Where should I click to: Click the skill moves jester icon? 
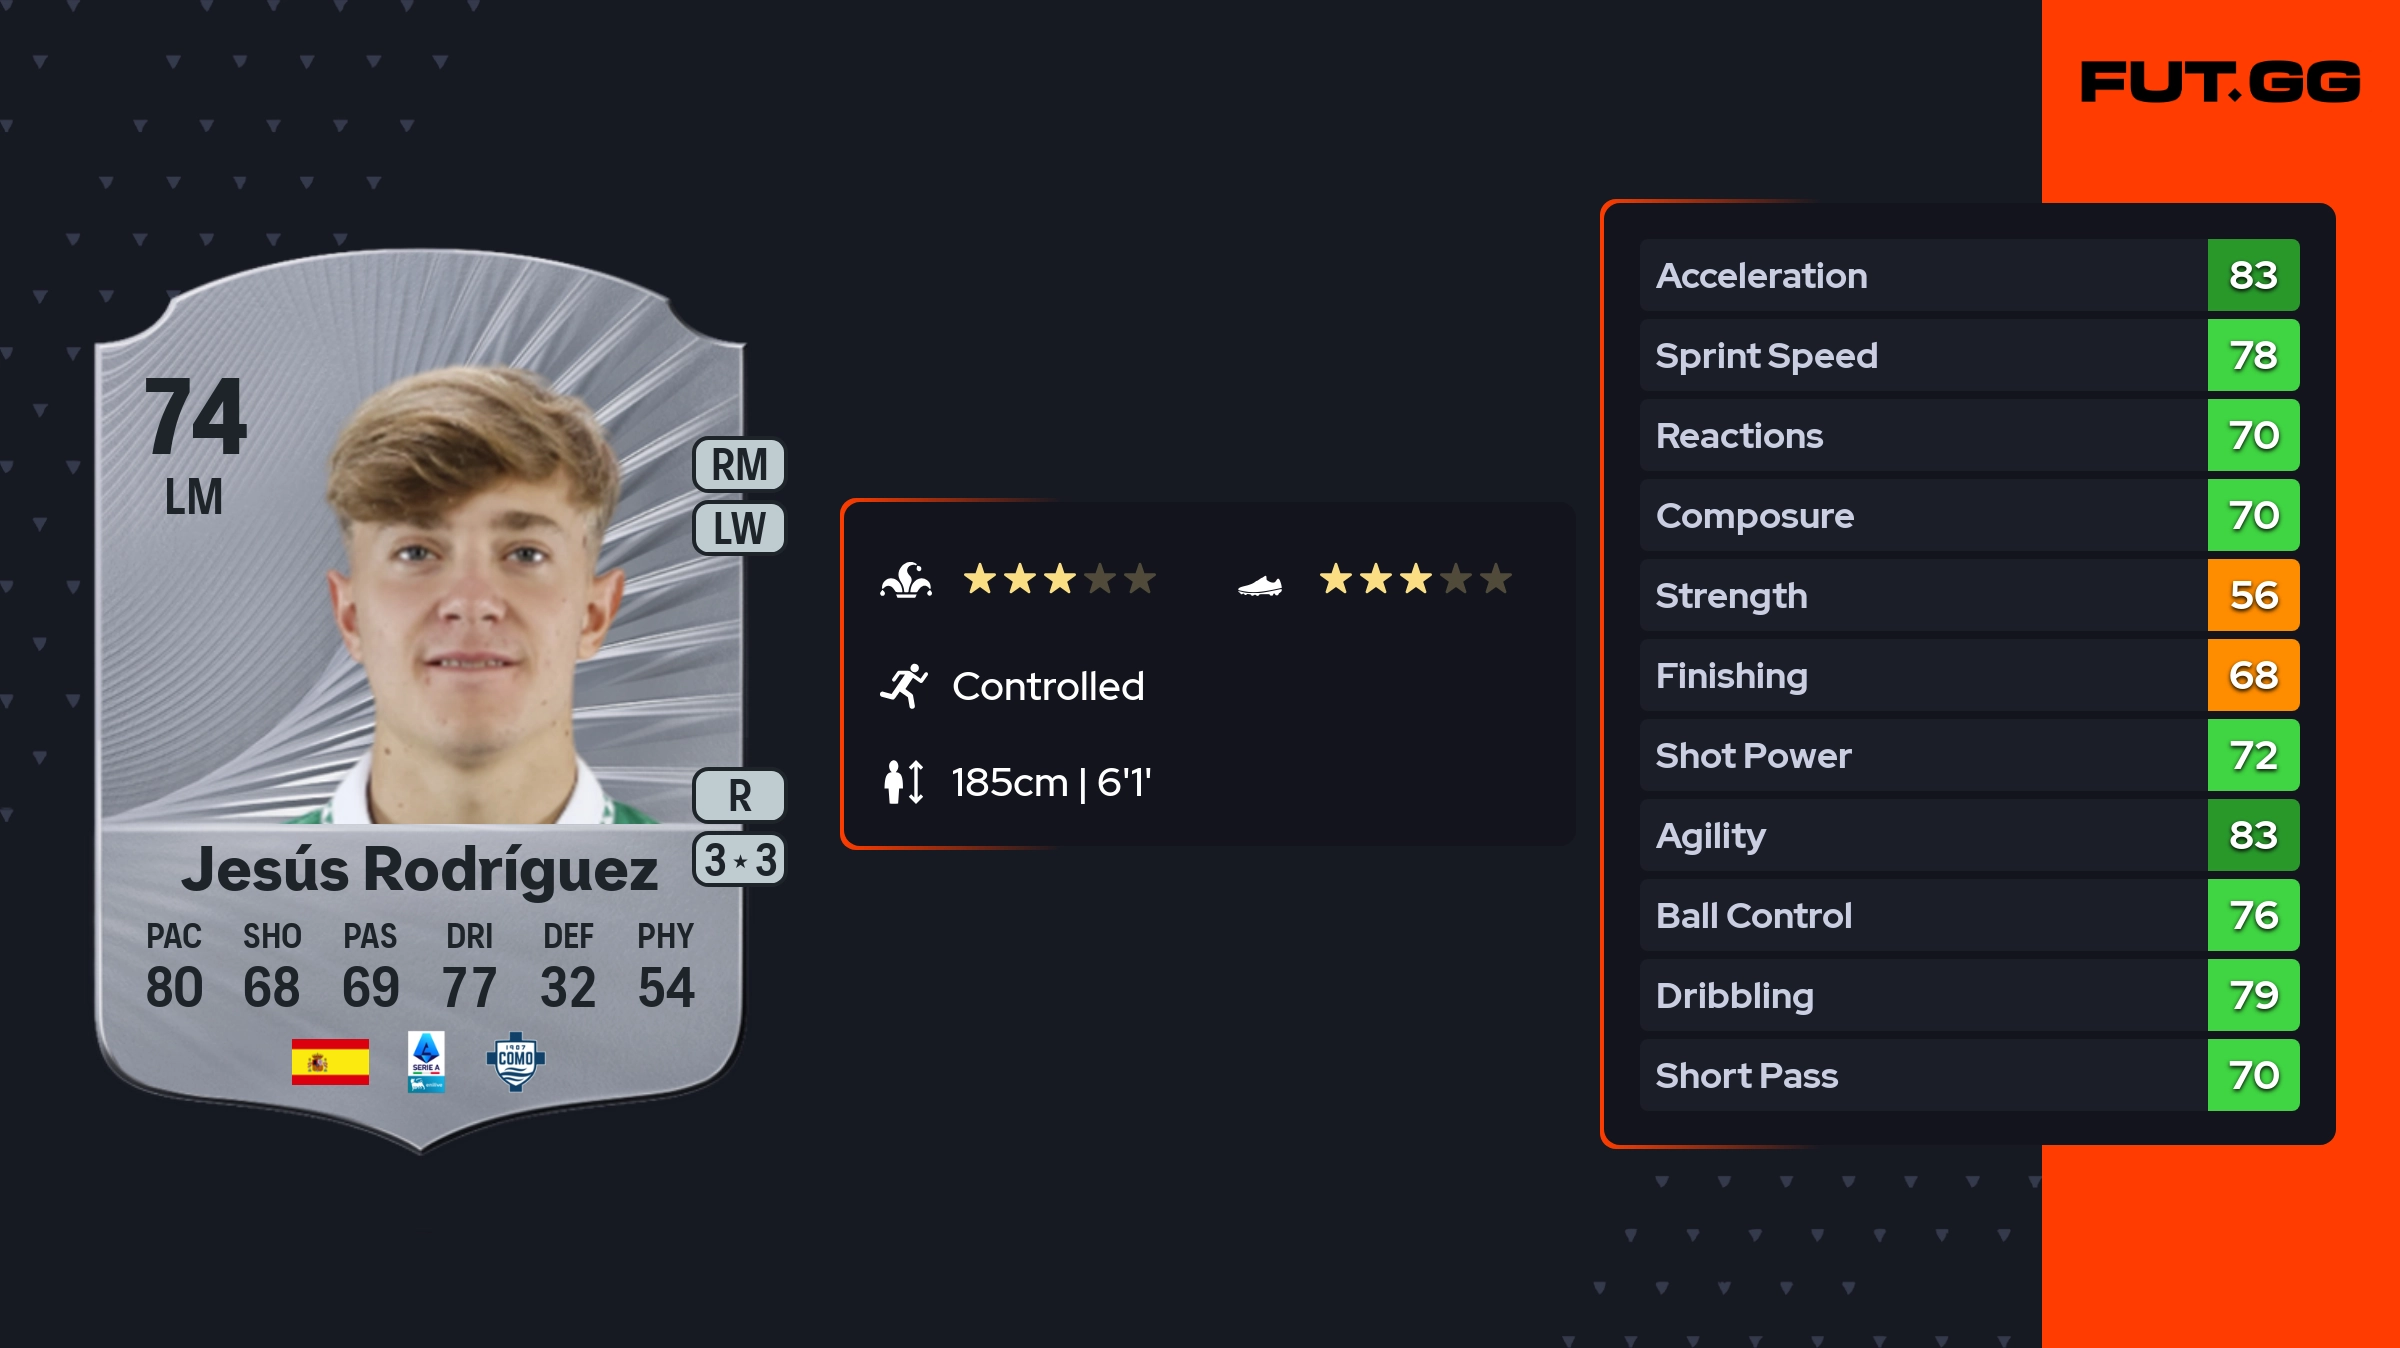(906, 580)
